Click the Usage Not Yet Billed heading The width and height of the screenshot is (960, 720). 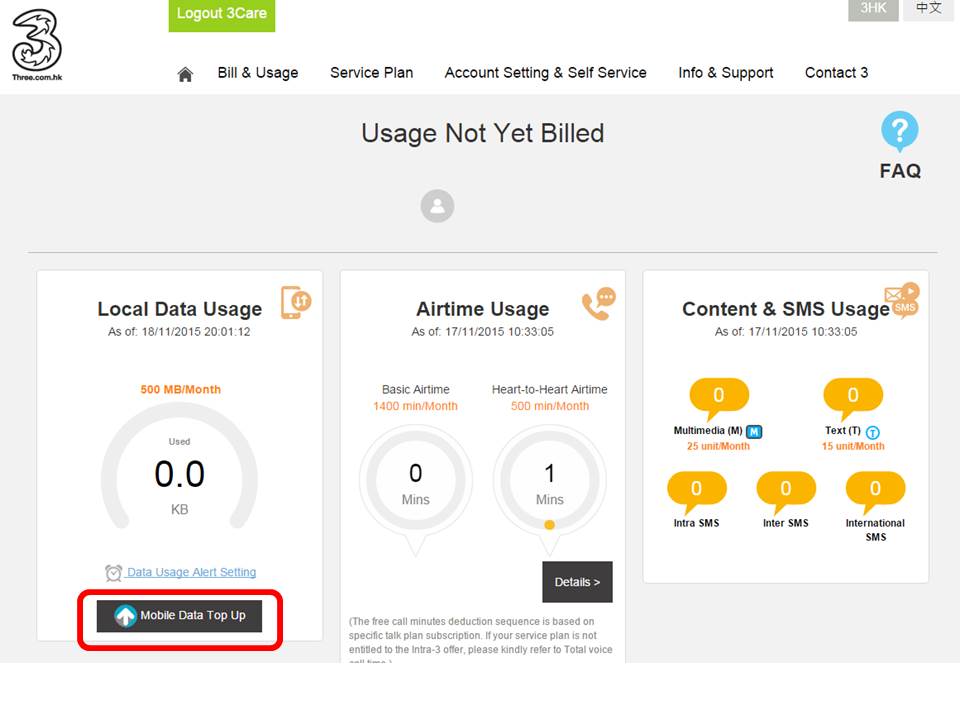[482, 133]
